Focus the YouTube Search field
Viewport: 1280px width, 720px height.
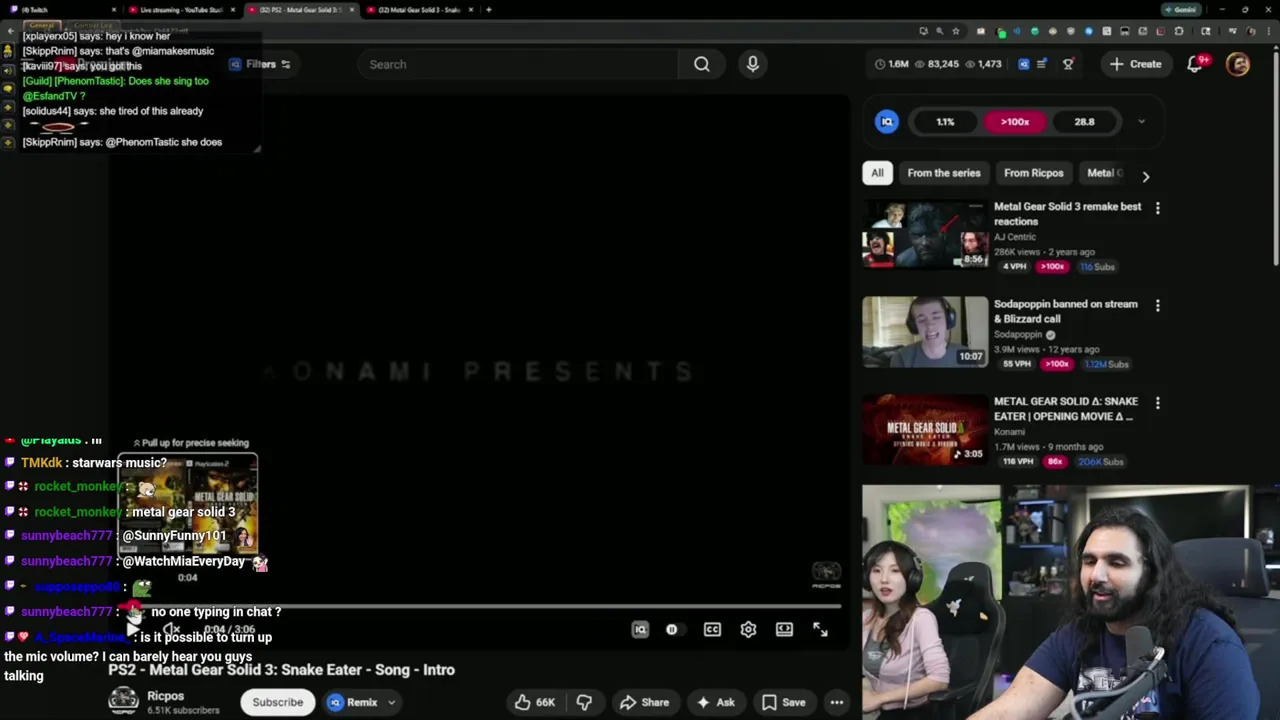[520, 64]
